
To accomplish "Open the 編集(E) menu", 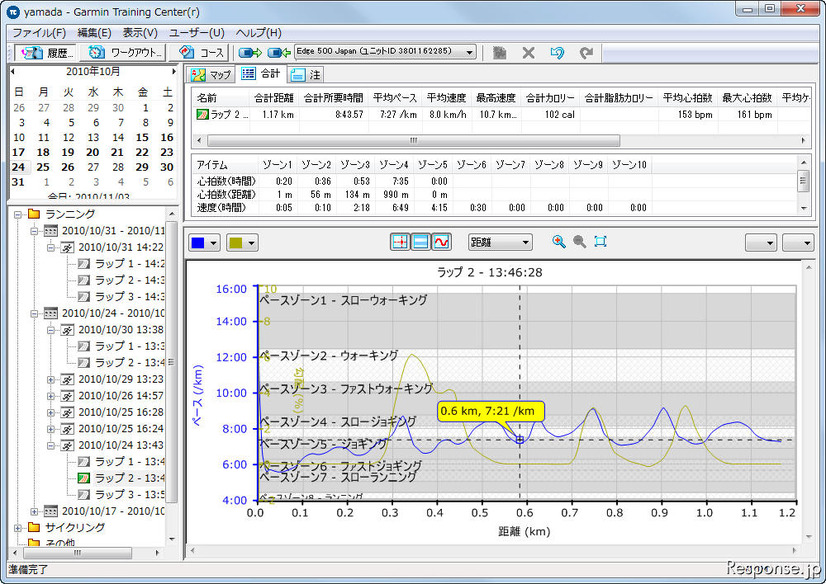I will coord(94,33).
